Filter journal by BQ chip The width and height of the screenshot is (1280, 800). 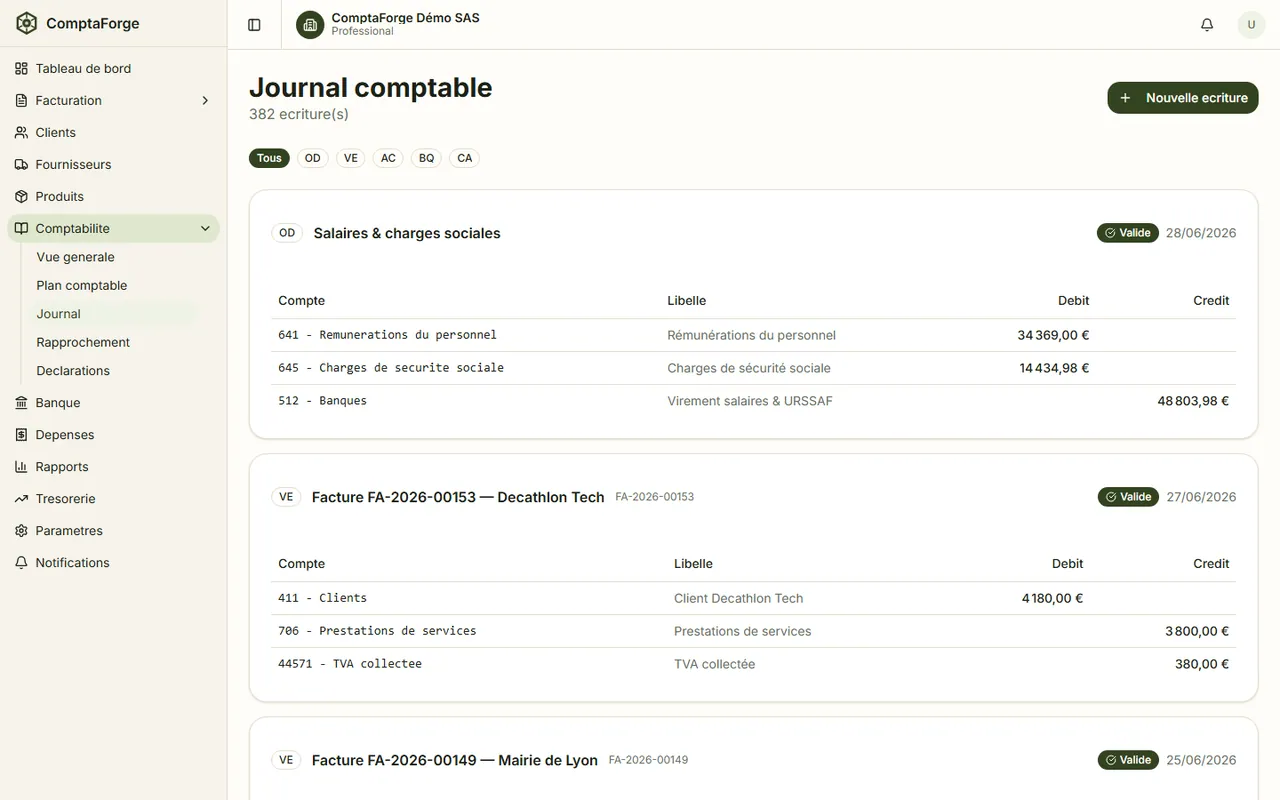[427, 158]
